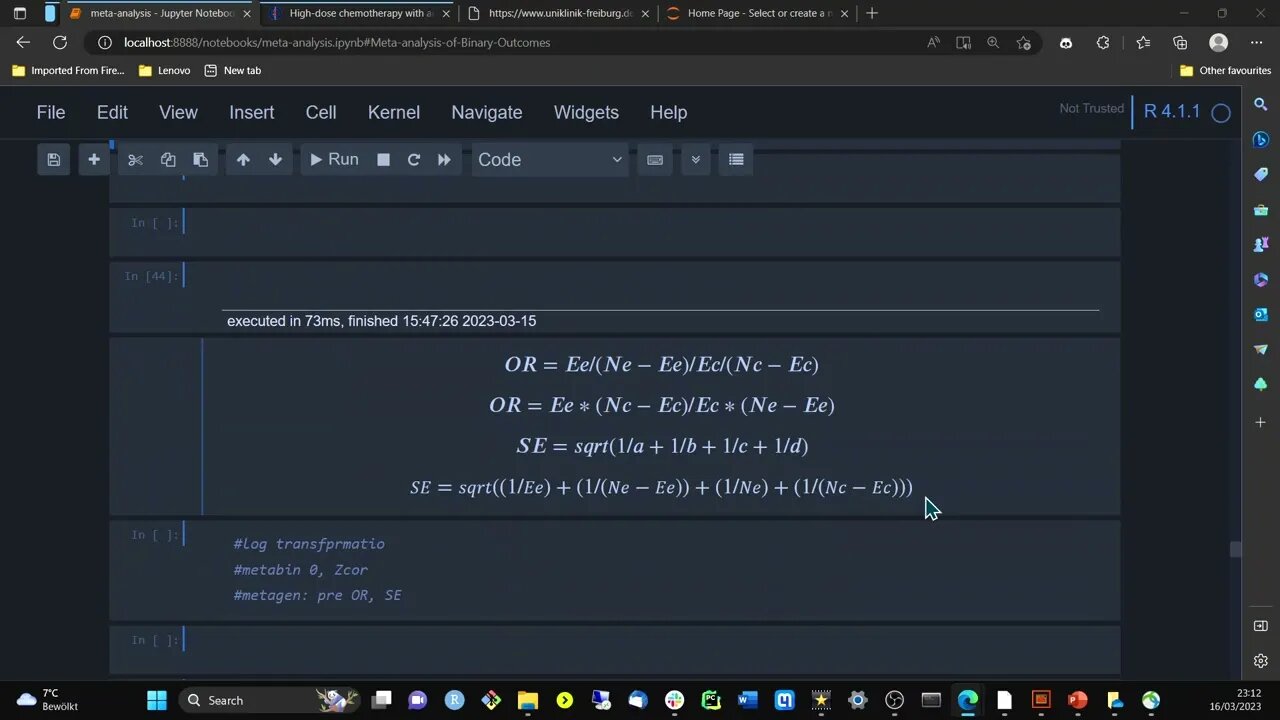Open browser Collections icon
The width and height of the screenshot is (1280, 720).
[x=1180, y=43]
